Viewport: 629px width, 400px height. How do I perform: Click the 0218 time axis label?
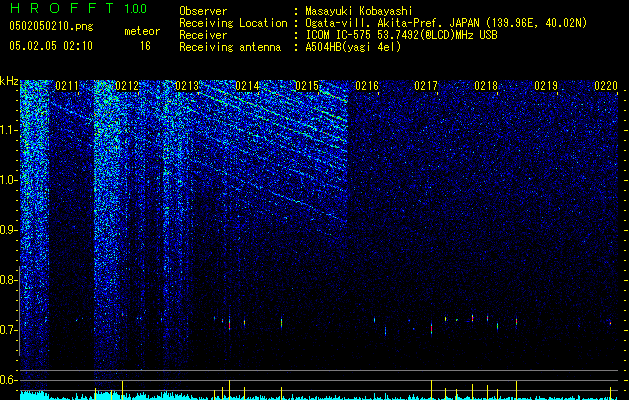486,86
